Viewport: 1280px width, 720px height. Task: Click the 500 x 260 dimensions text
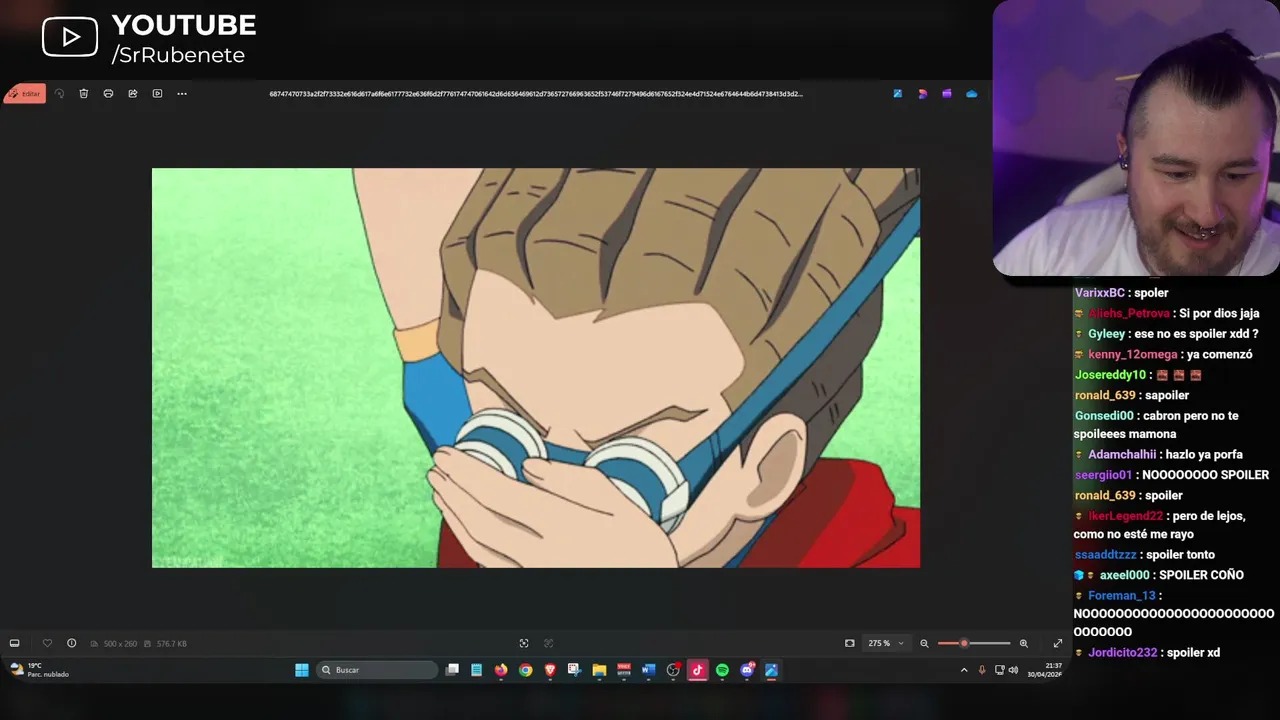pyautogui.click(x=119, y=644)
